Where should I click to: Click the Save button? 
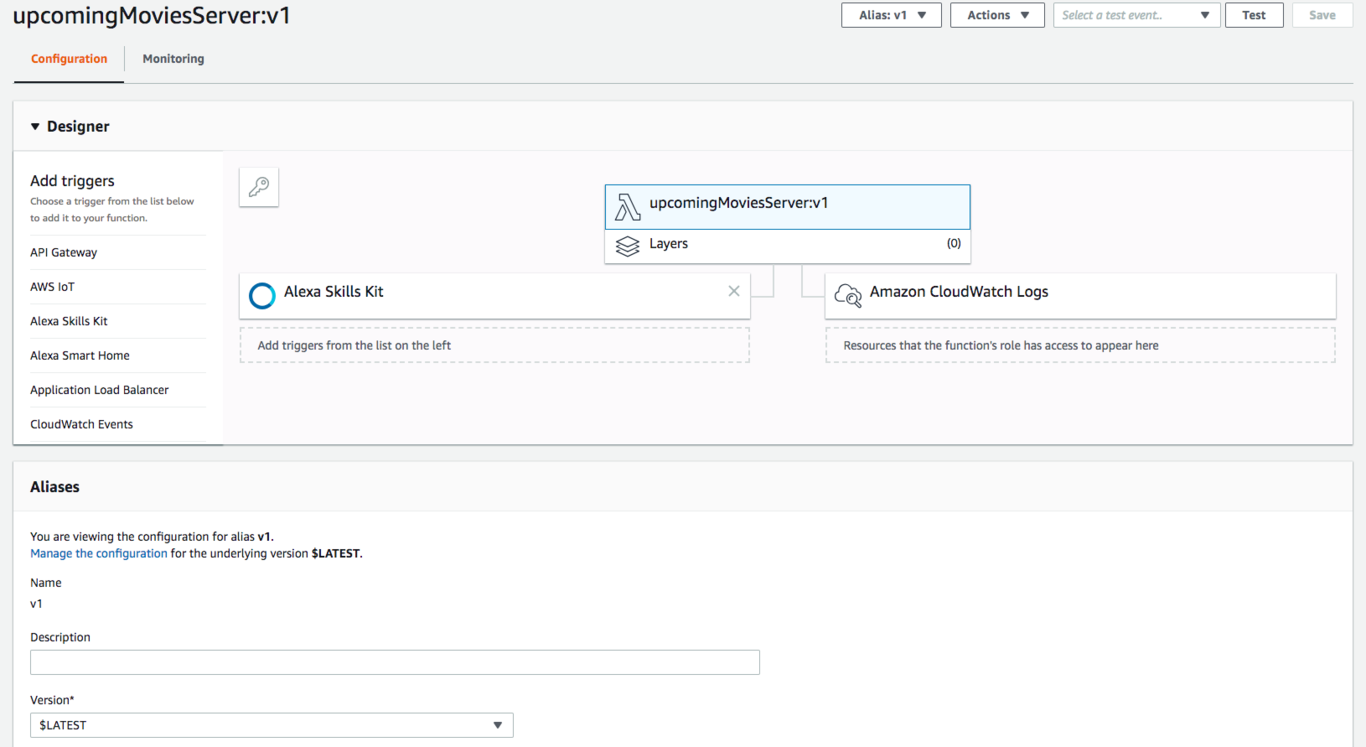tap(1322, 15)
